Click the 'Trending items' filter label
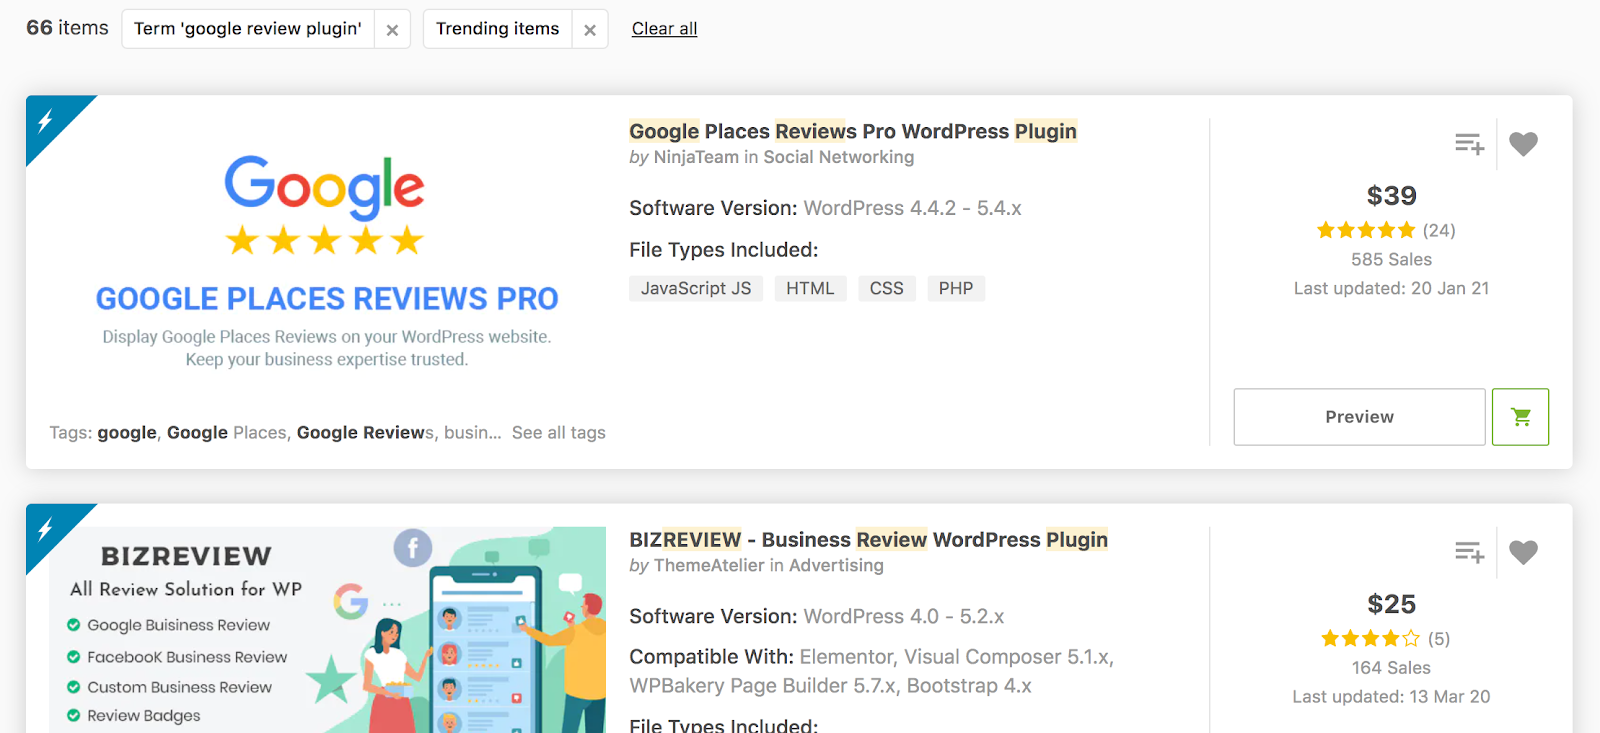Image resolution: width=1600 pixels, height=733 pixels. click(x=497, y=29)
